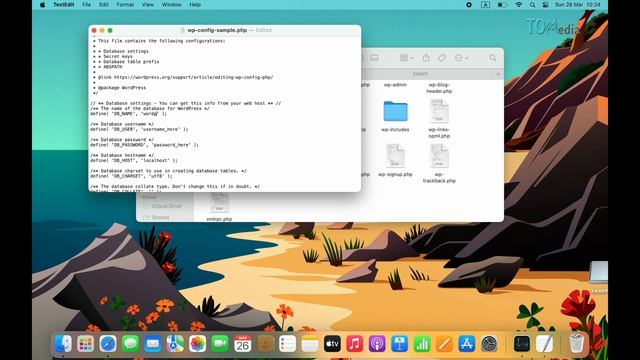The height and width of the screenshot is (360, 640).
Task: Click the wp-config-sample.php title in TextEdit
Action: click(x=217, y=30)
